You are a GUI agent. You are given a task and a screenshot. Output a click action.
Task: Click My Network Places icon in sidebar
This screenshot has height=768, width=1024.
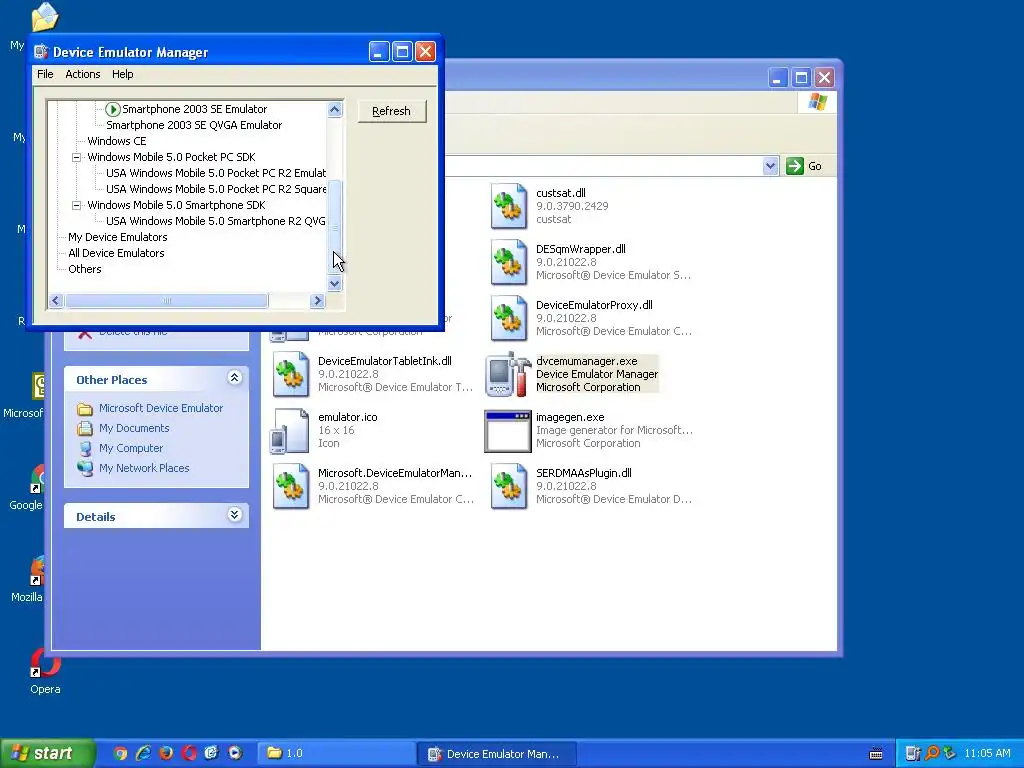[x=85, y=468]
